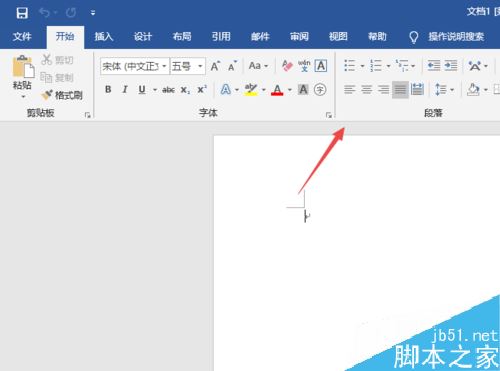
Task: Switch to the 引用 tab
Action: pyautogui.click(x=221, y=36)
